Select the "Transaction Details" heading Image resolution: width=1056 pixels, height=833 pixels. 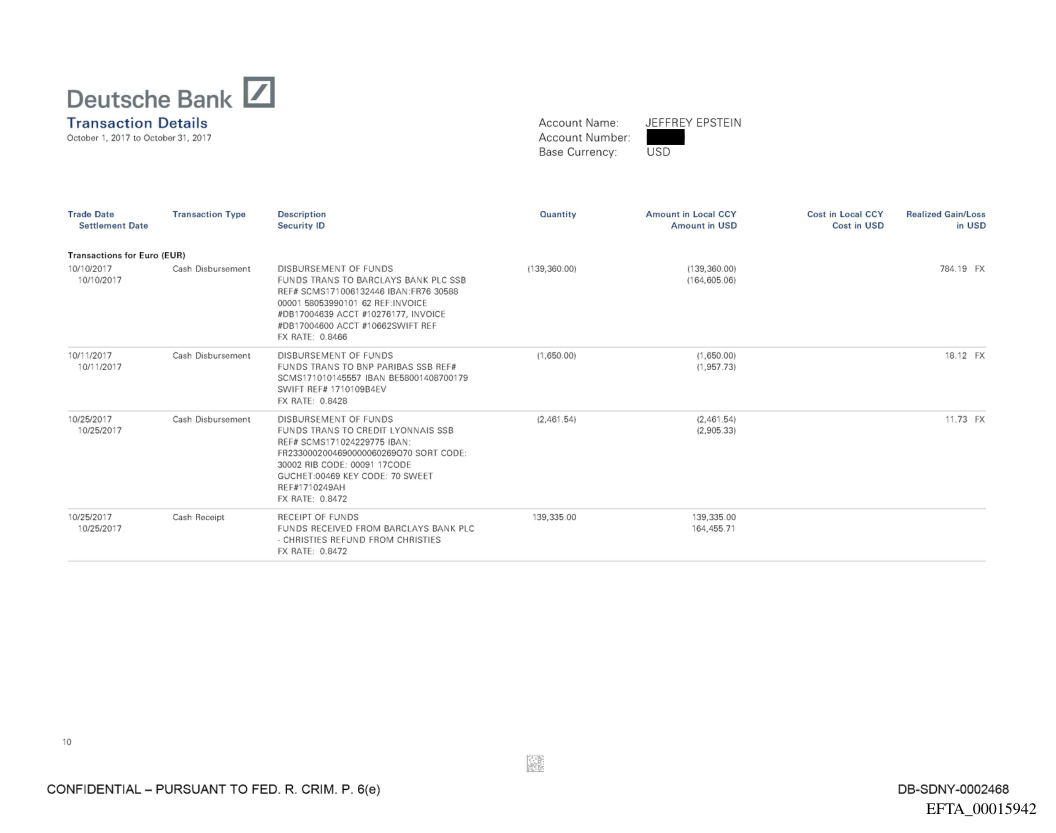[x=137, y=123]
